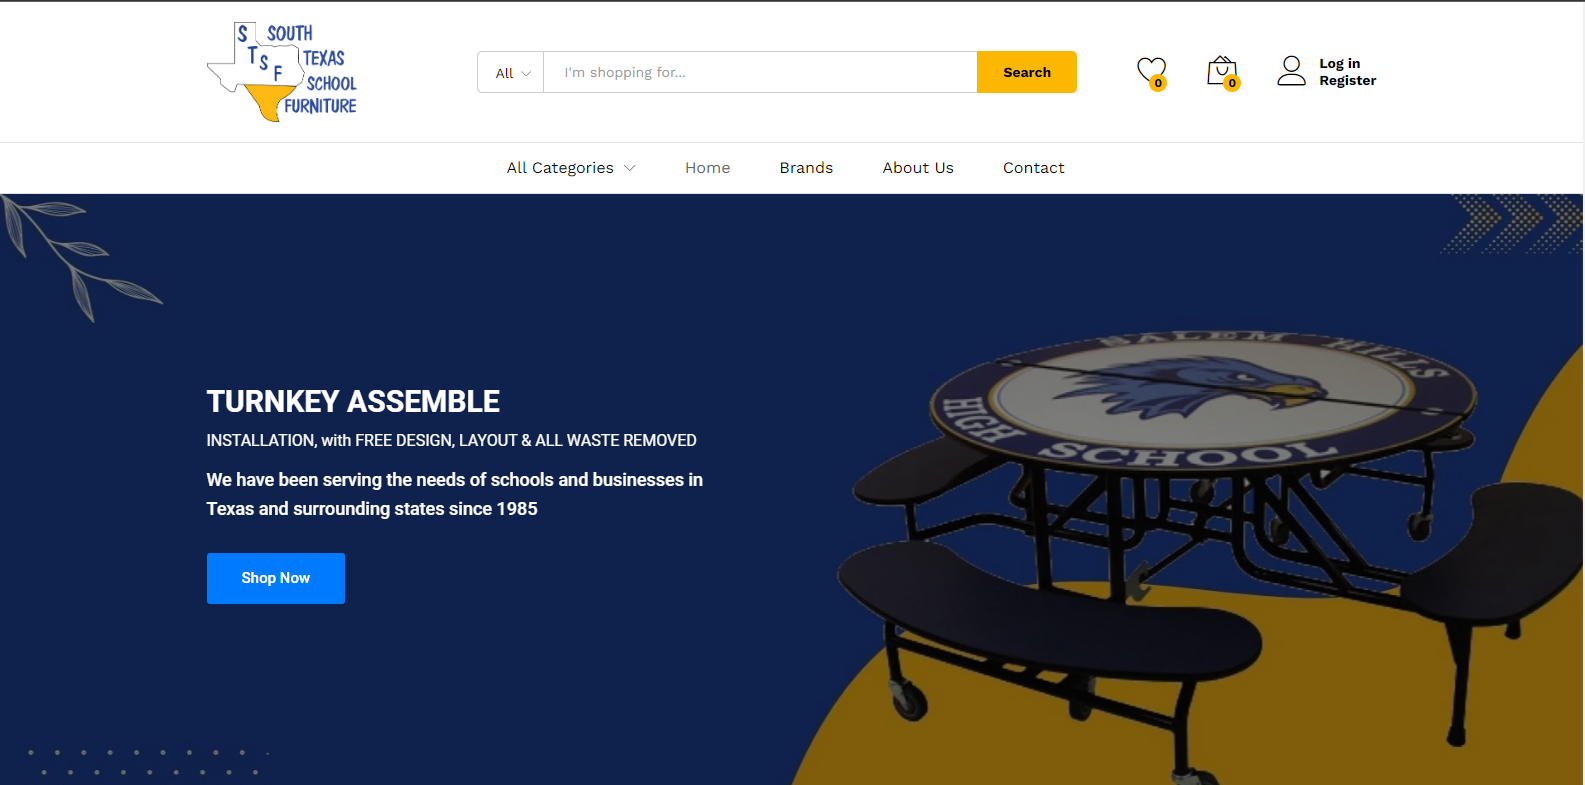Click the user account profile icon
Screen dimensions: 1585x785
pyautogui.click(x=1291, y=71)
